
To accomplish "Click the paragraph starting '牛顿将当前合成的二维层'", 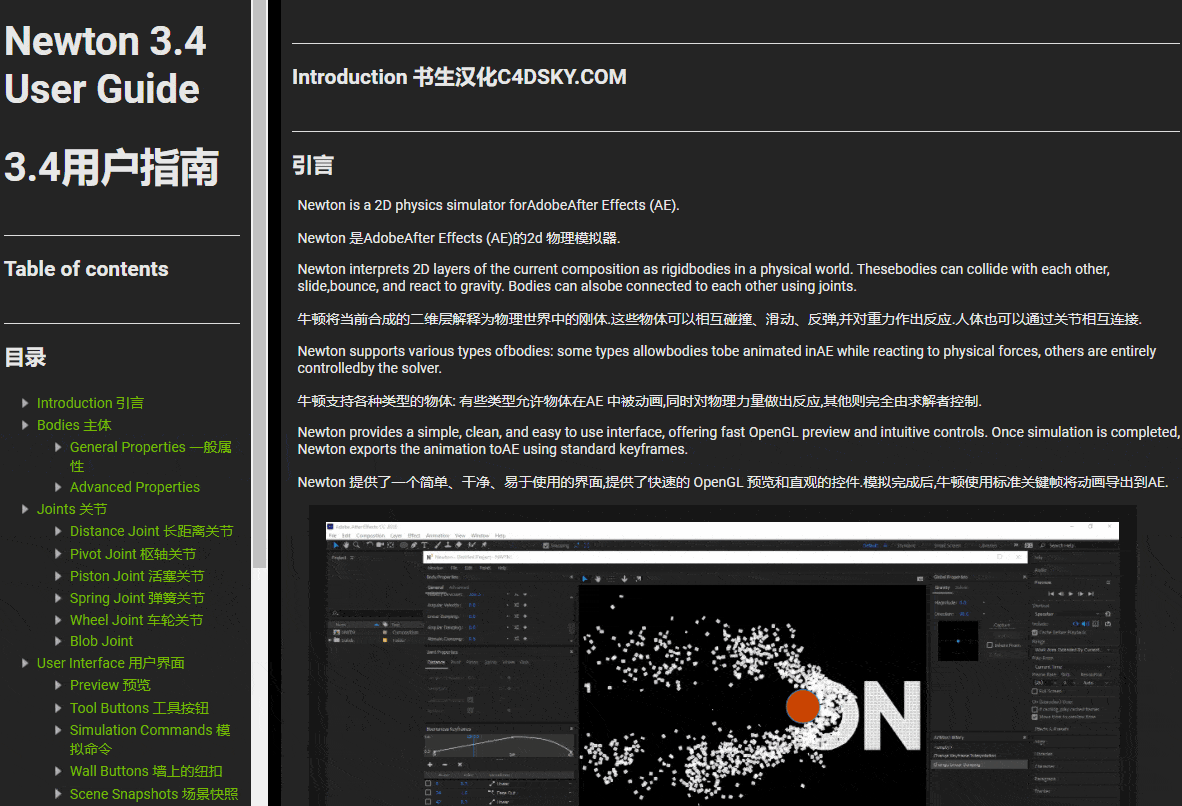I will click(720, 320).
